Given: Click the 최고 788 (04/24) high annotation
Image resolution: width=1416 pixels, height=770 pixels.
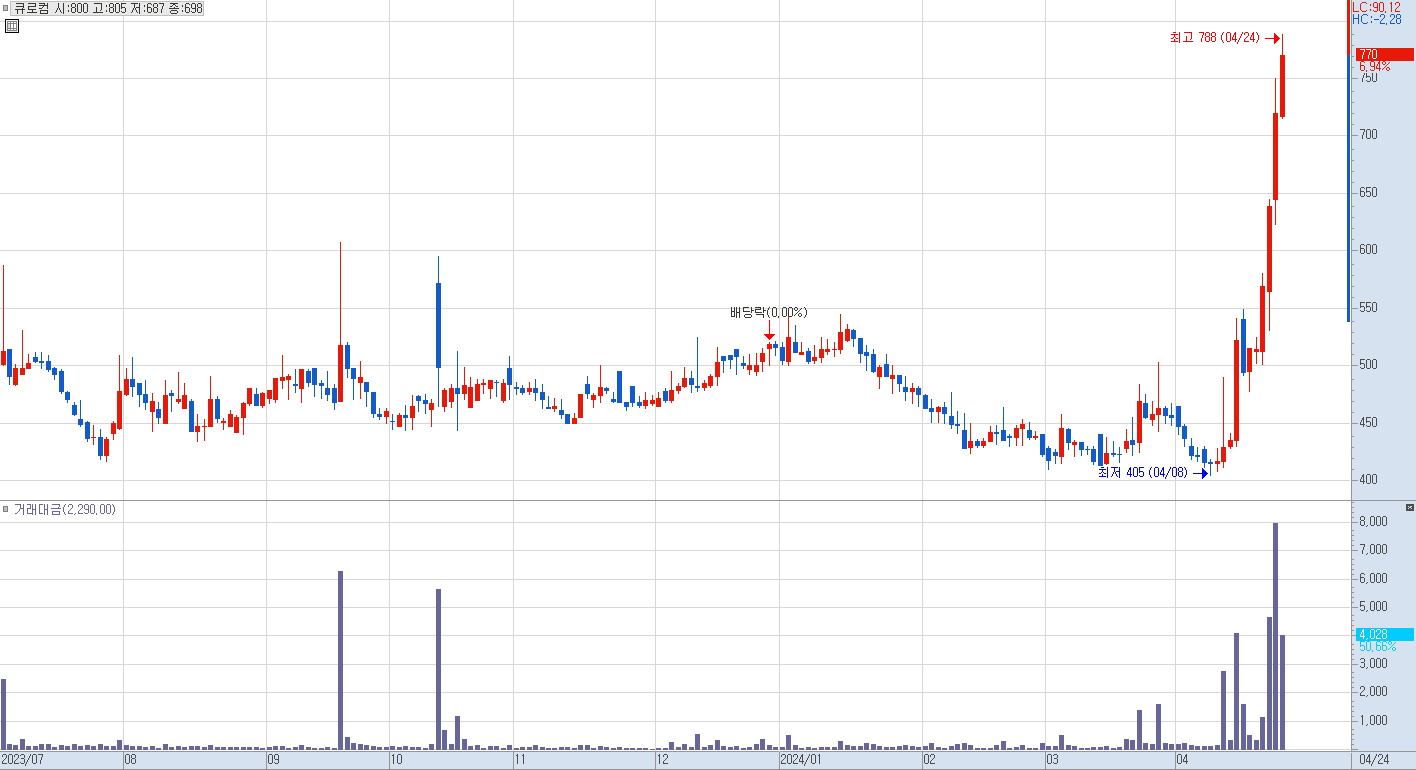Looking at the screenshot, I should coord(1215,38).
